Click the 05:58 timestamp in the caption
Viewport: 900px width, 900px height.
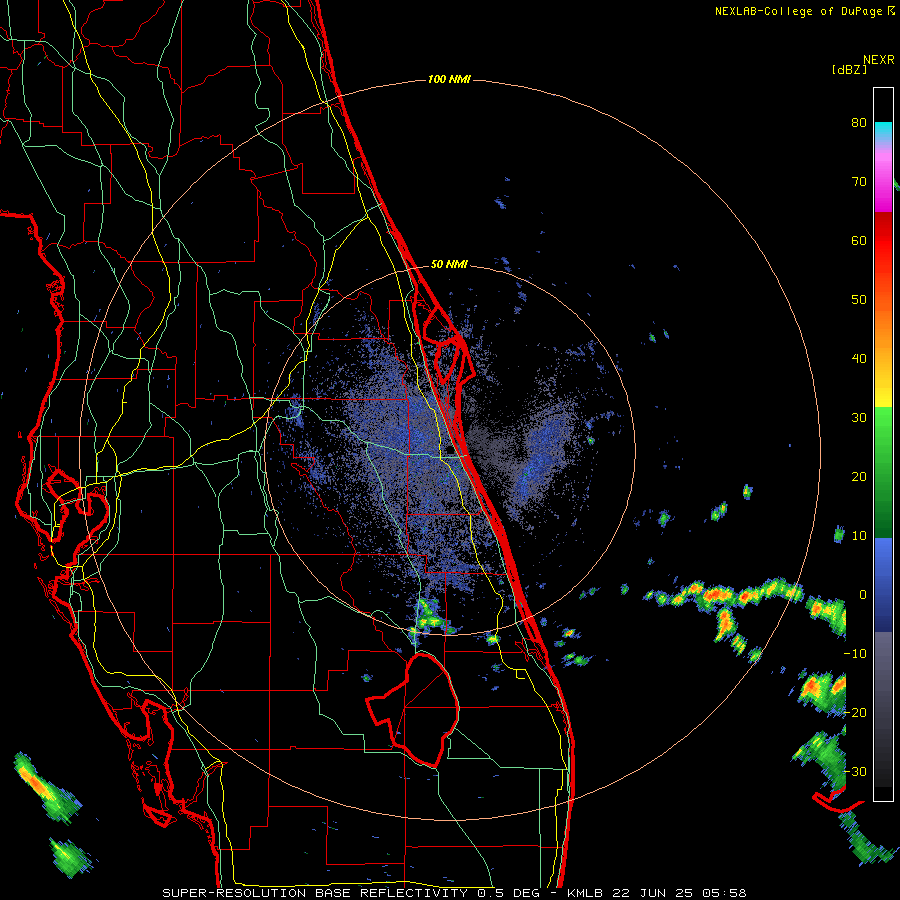click(722, 893)
